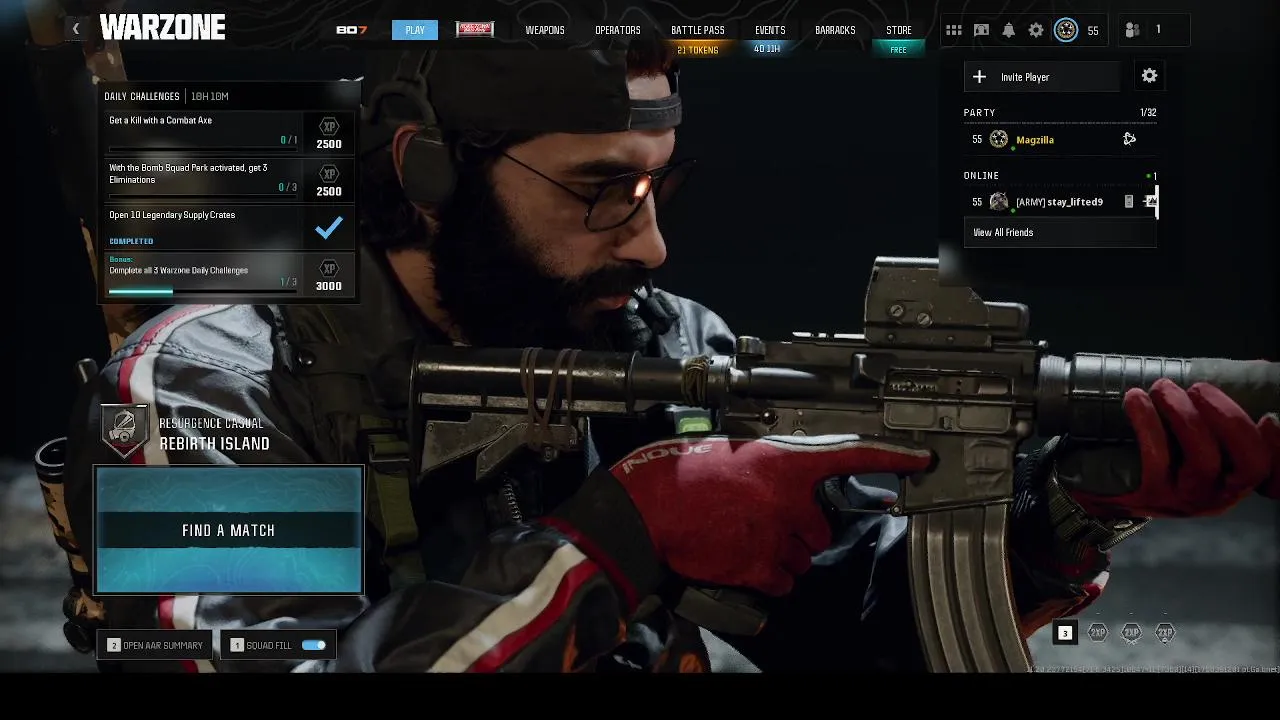
Task: Open party settings gear beside Invite Player
Action: click(x=1149, y=76)
